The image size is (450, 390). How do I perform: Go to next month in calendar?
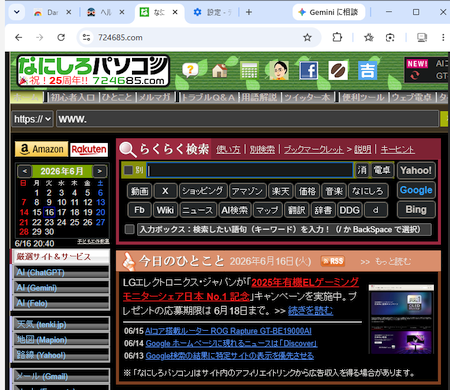99,171
